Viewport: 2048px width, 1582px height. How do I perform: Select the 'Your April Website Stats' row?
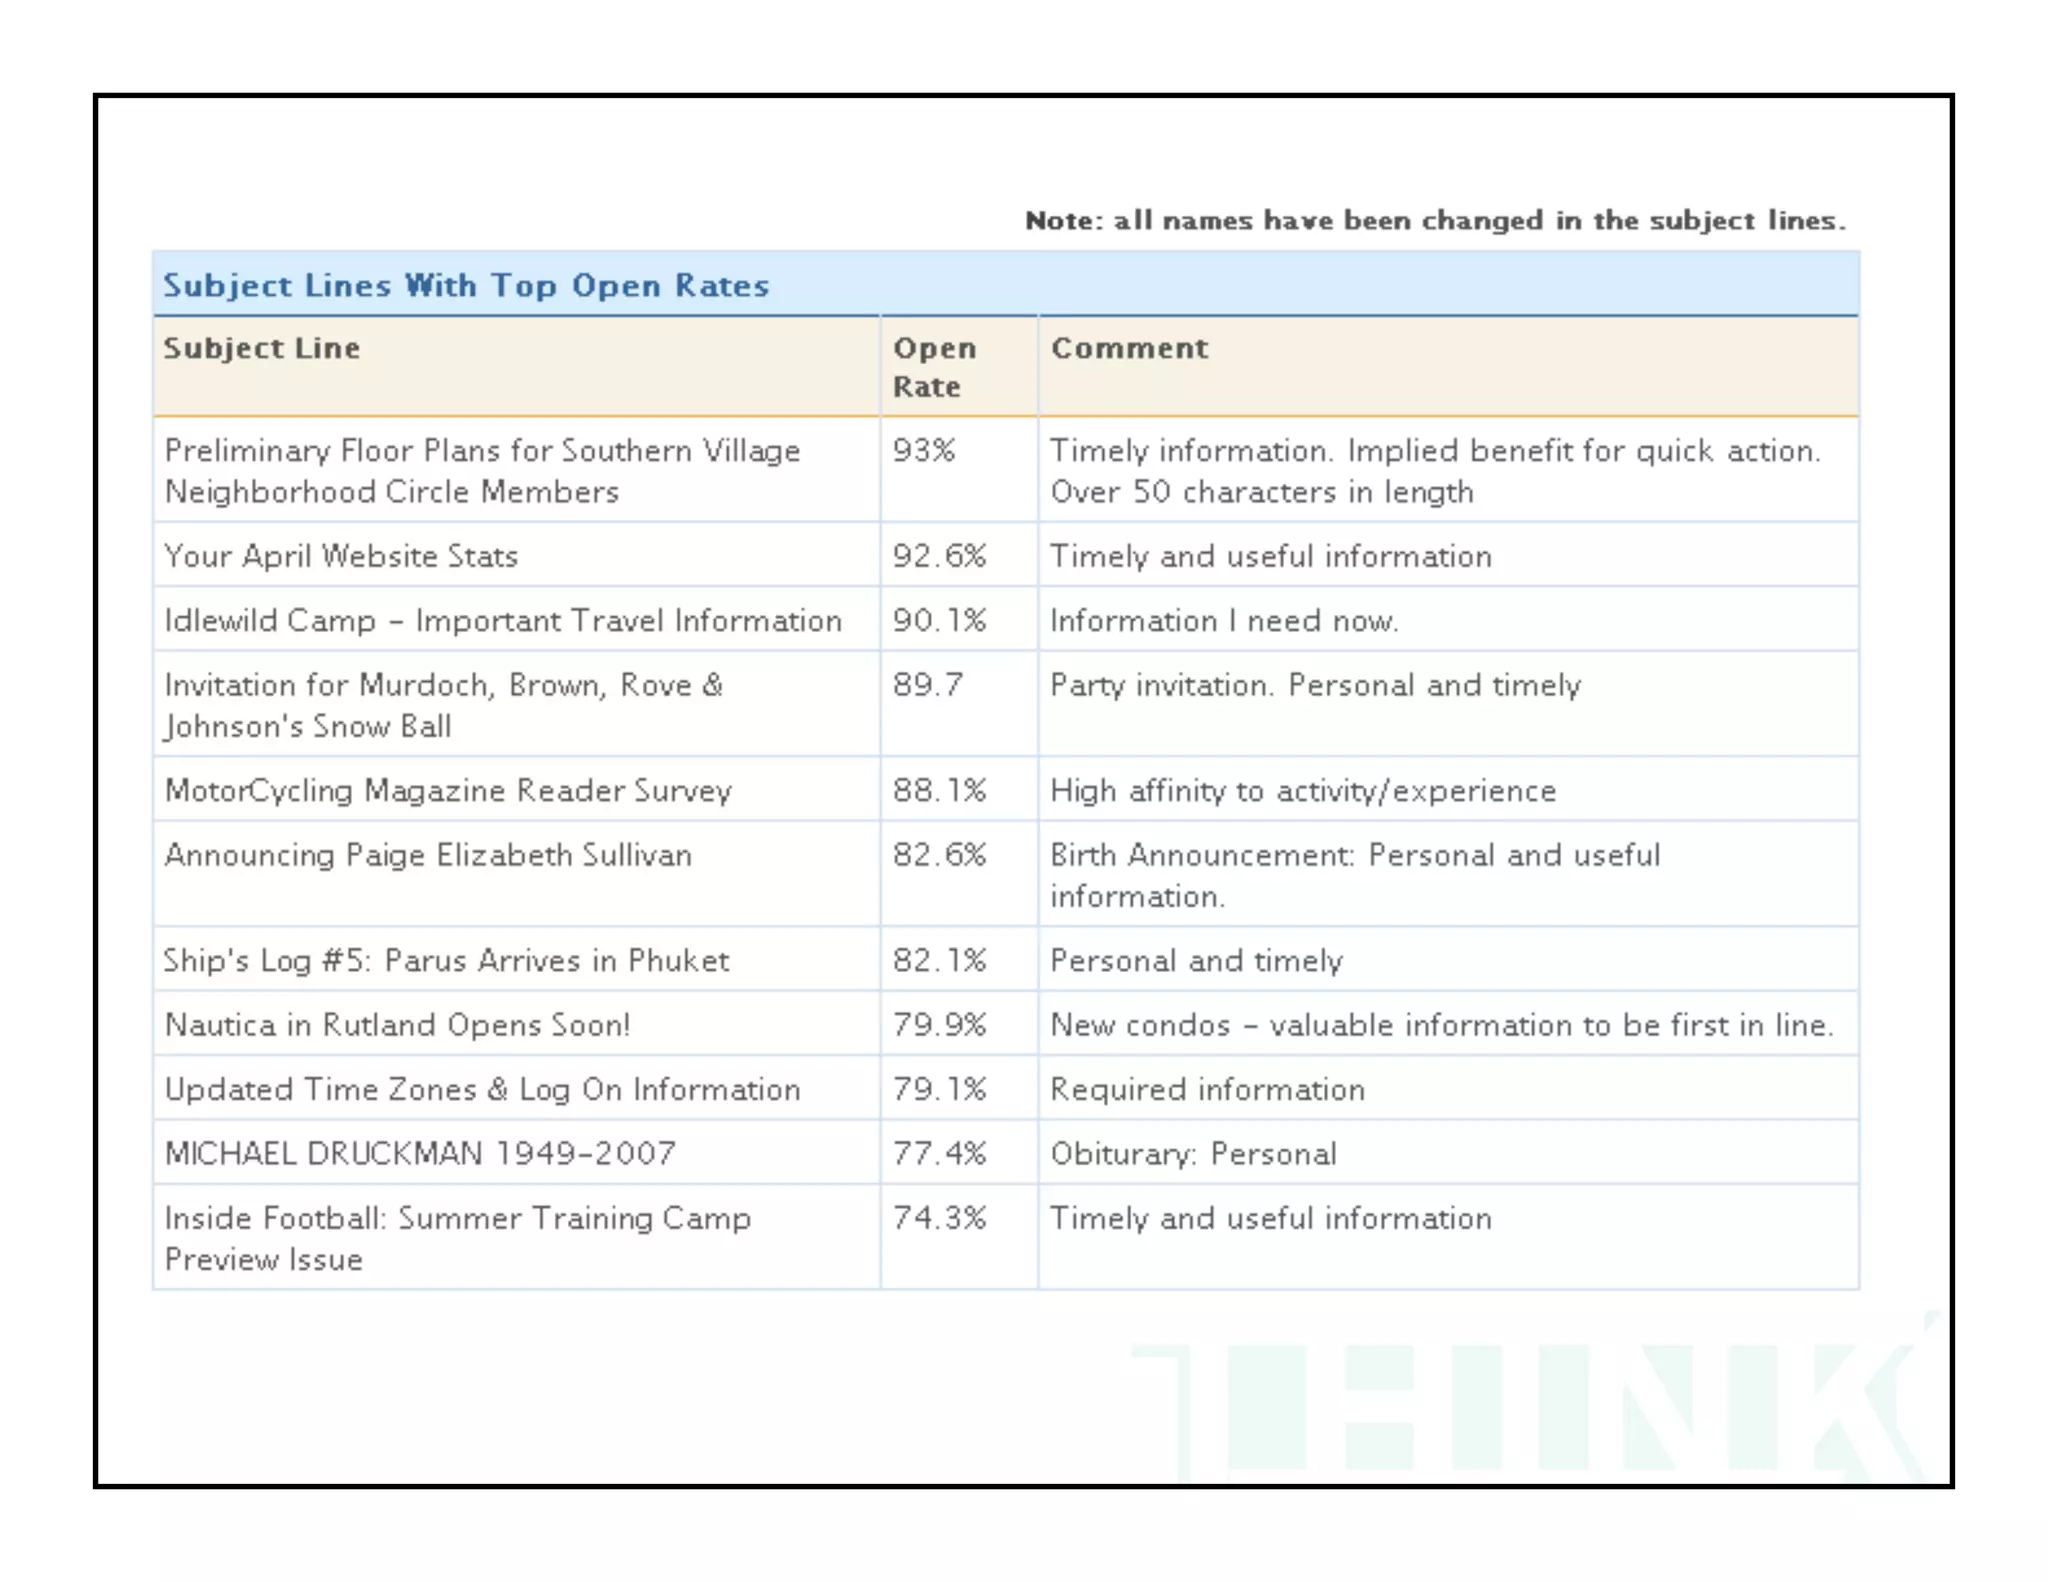coord(341,556)
